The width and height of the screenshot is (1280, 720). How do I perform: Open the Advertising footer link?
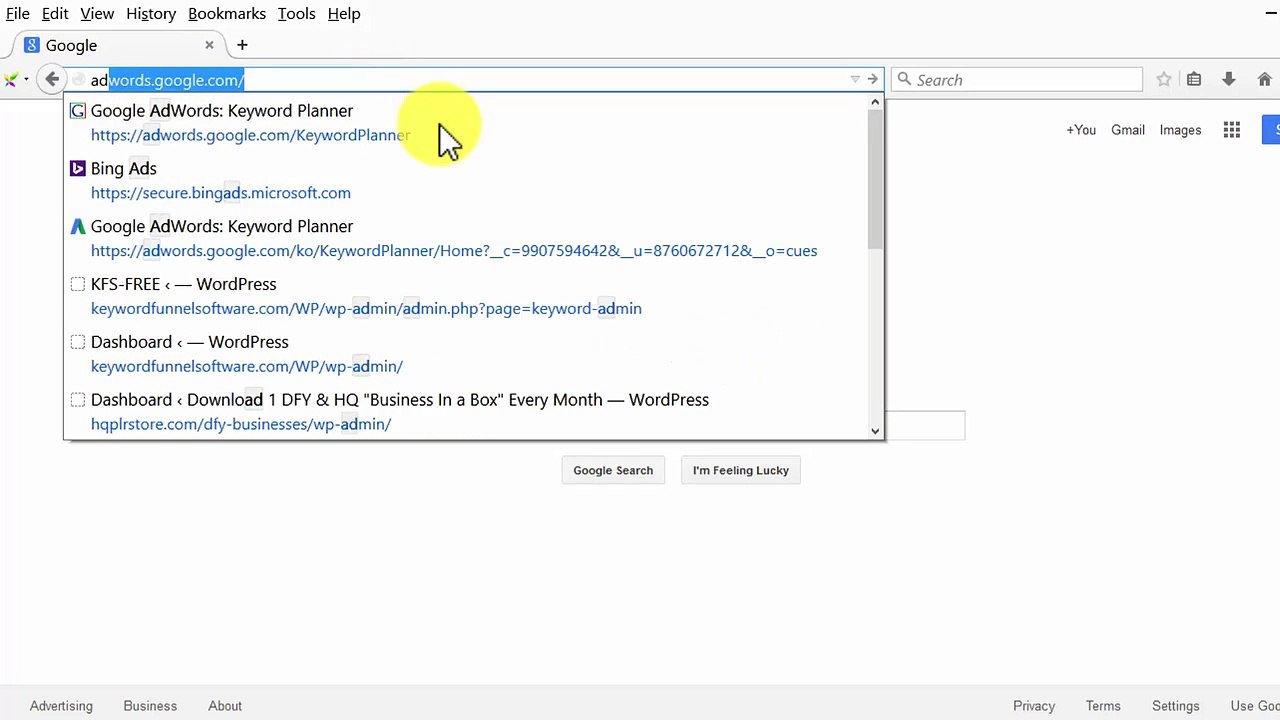coord(61,706)
